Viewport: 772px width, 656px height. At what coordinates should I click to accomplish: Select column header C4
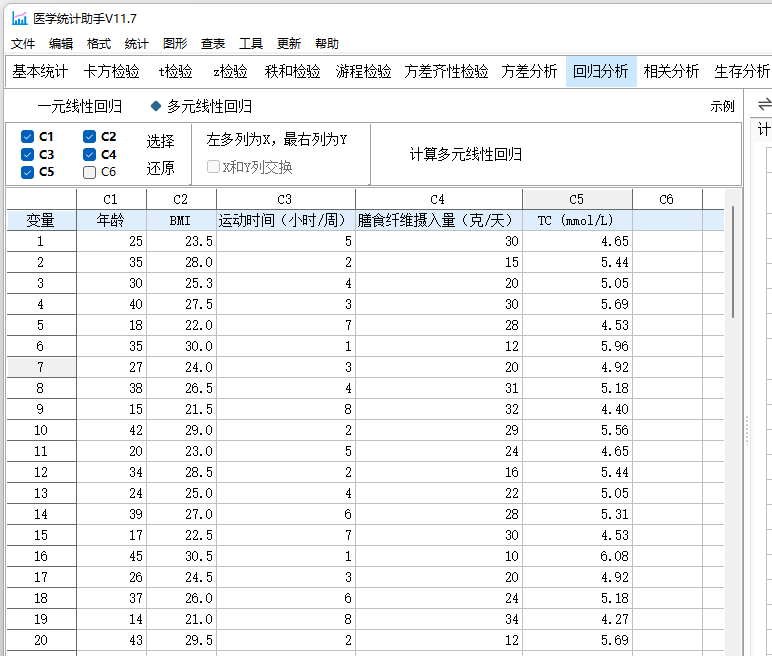pyautogui.click(x=438, y=199)
